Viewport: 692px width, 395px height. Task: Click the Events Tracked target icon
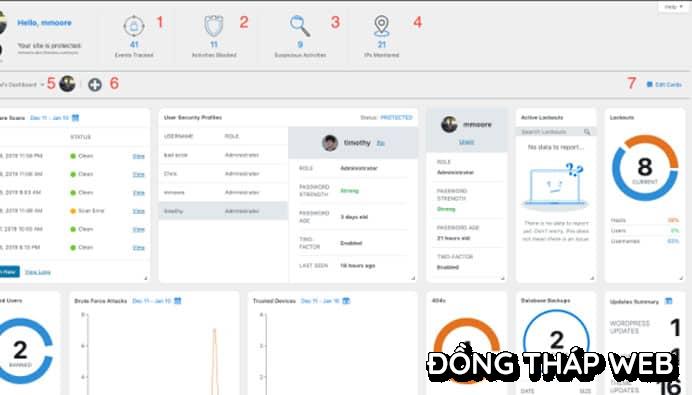[x=134, y=26]
